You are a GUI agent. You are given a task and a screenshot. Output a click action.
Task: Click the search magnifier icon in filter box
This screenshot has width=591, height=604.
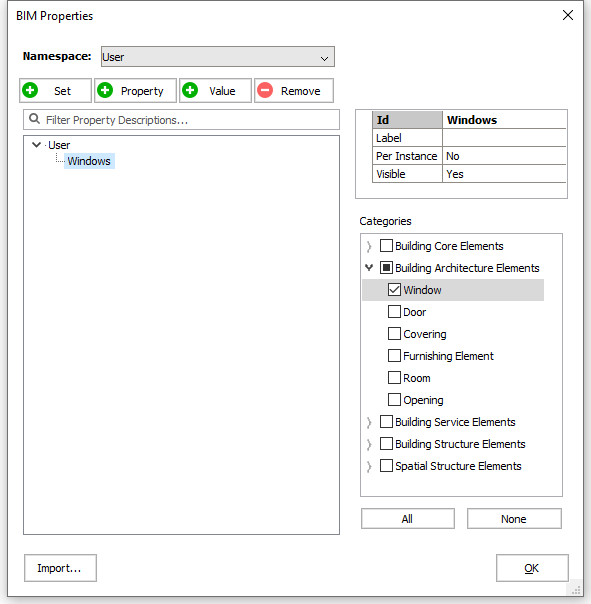click(x=35, y=119)
